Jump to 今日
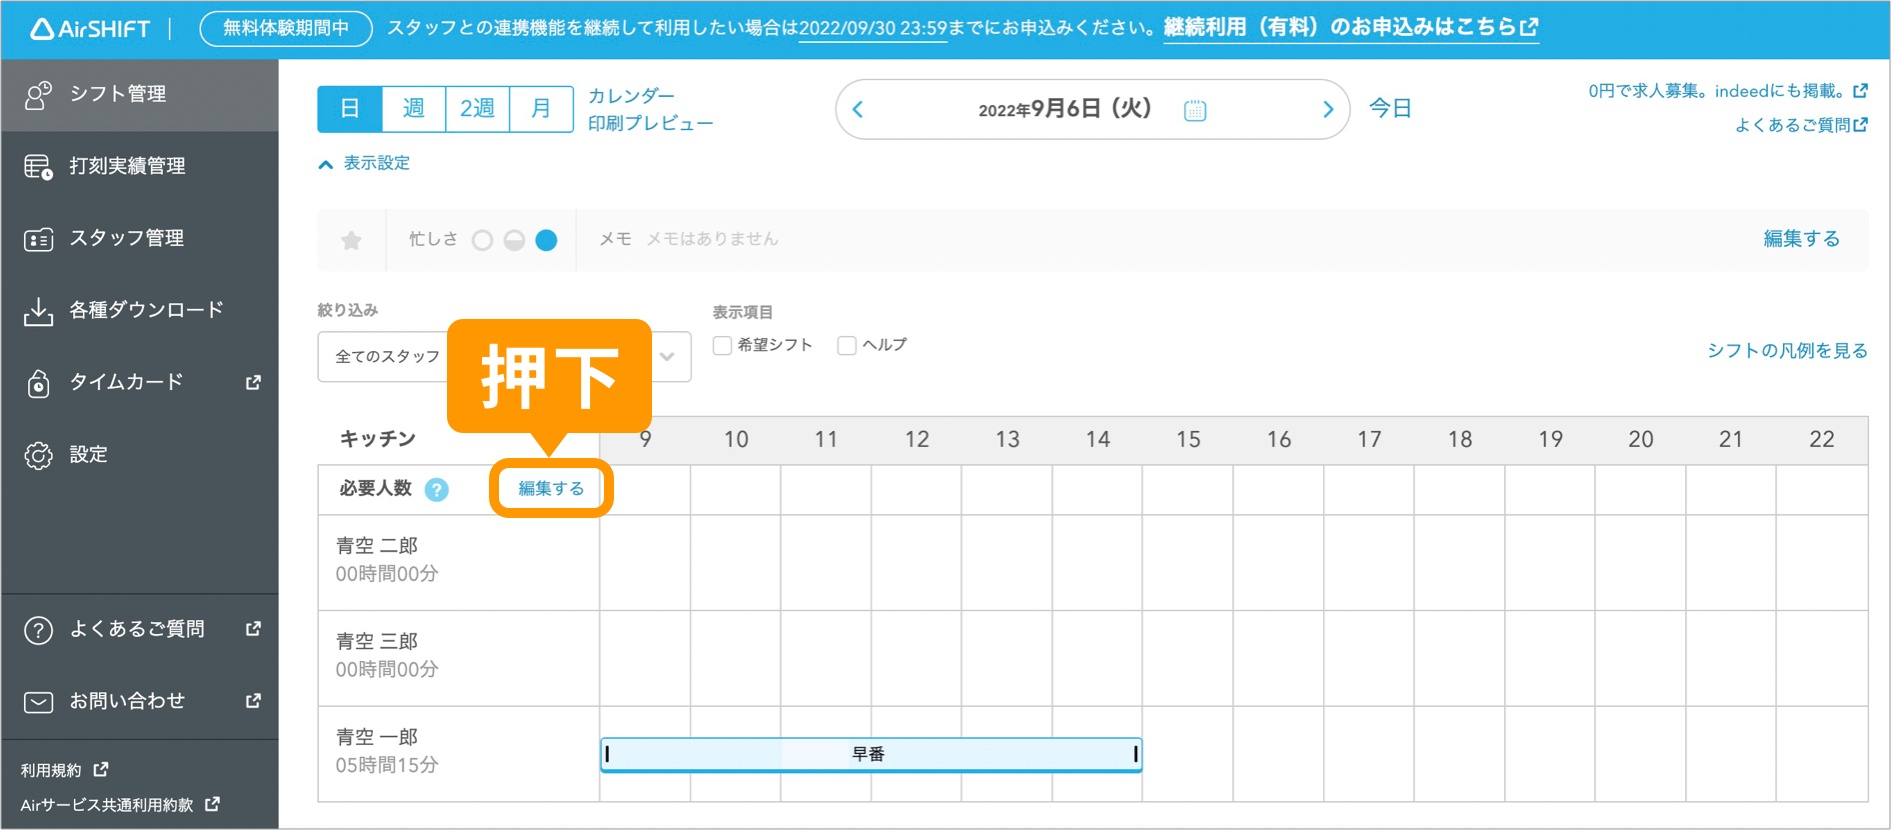 coord(1390,108)
